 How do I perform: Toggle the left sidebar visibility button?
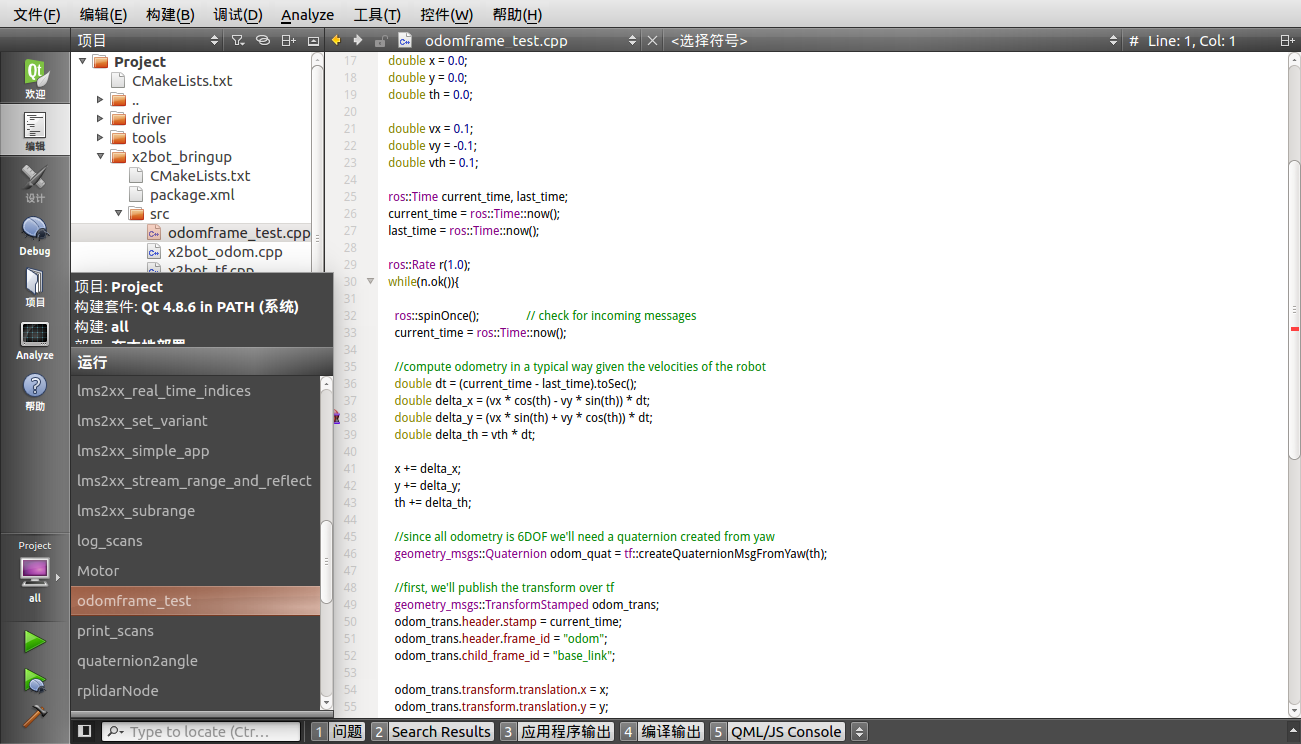point(85,731)
